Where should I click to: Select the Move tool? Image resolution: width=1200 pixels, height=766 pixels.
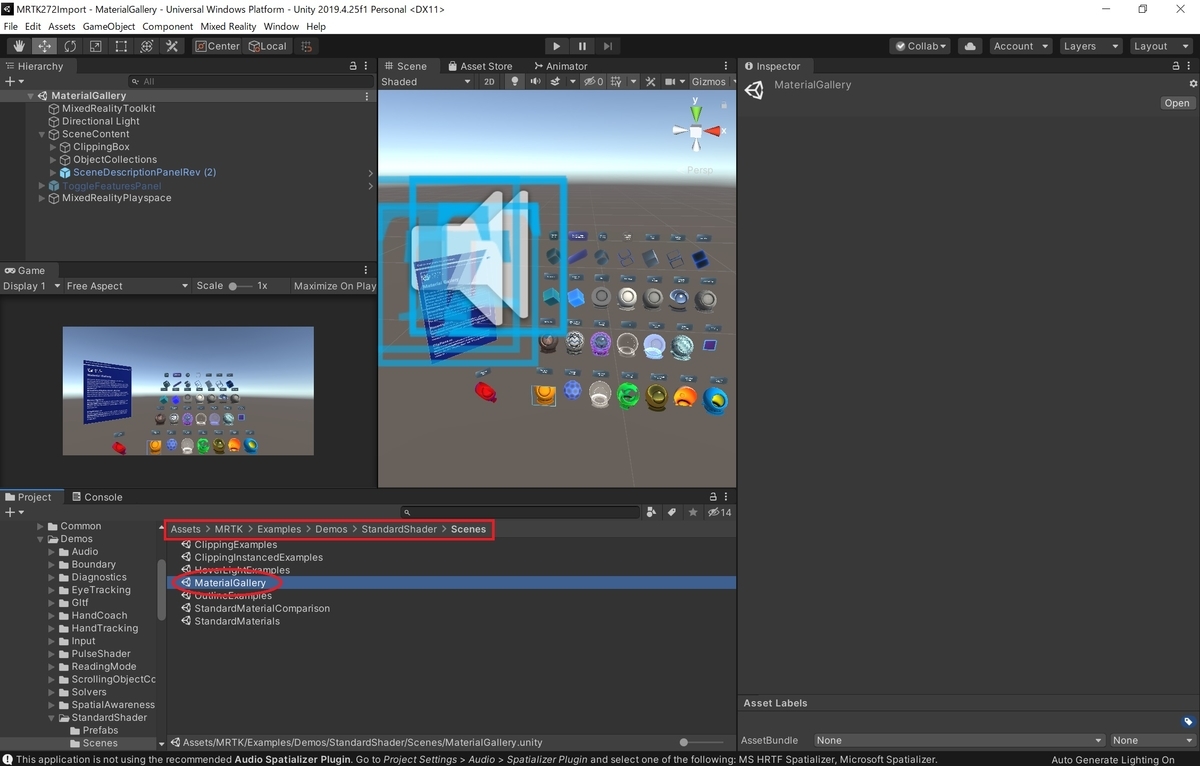[45, 46]
